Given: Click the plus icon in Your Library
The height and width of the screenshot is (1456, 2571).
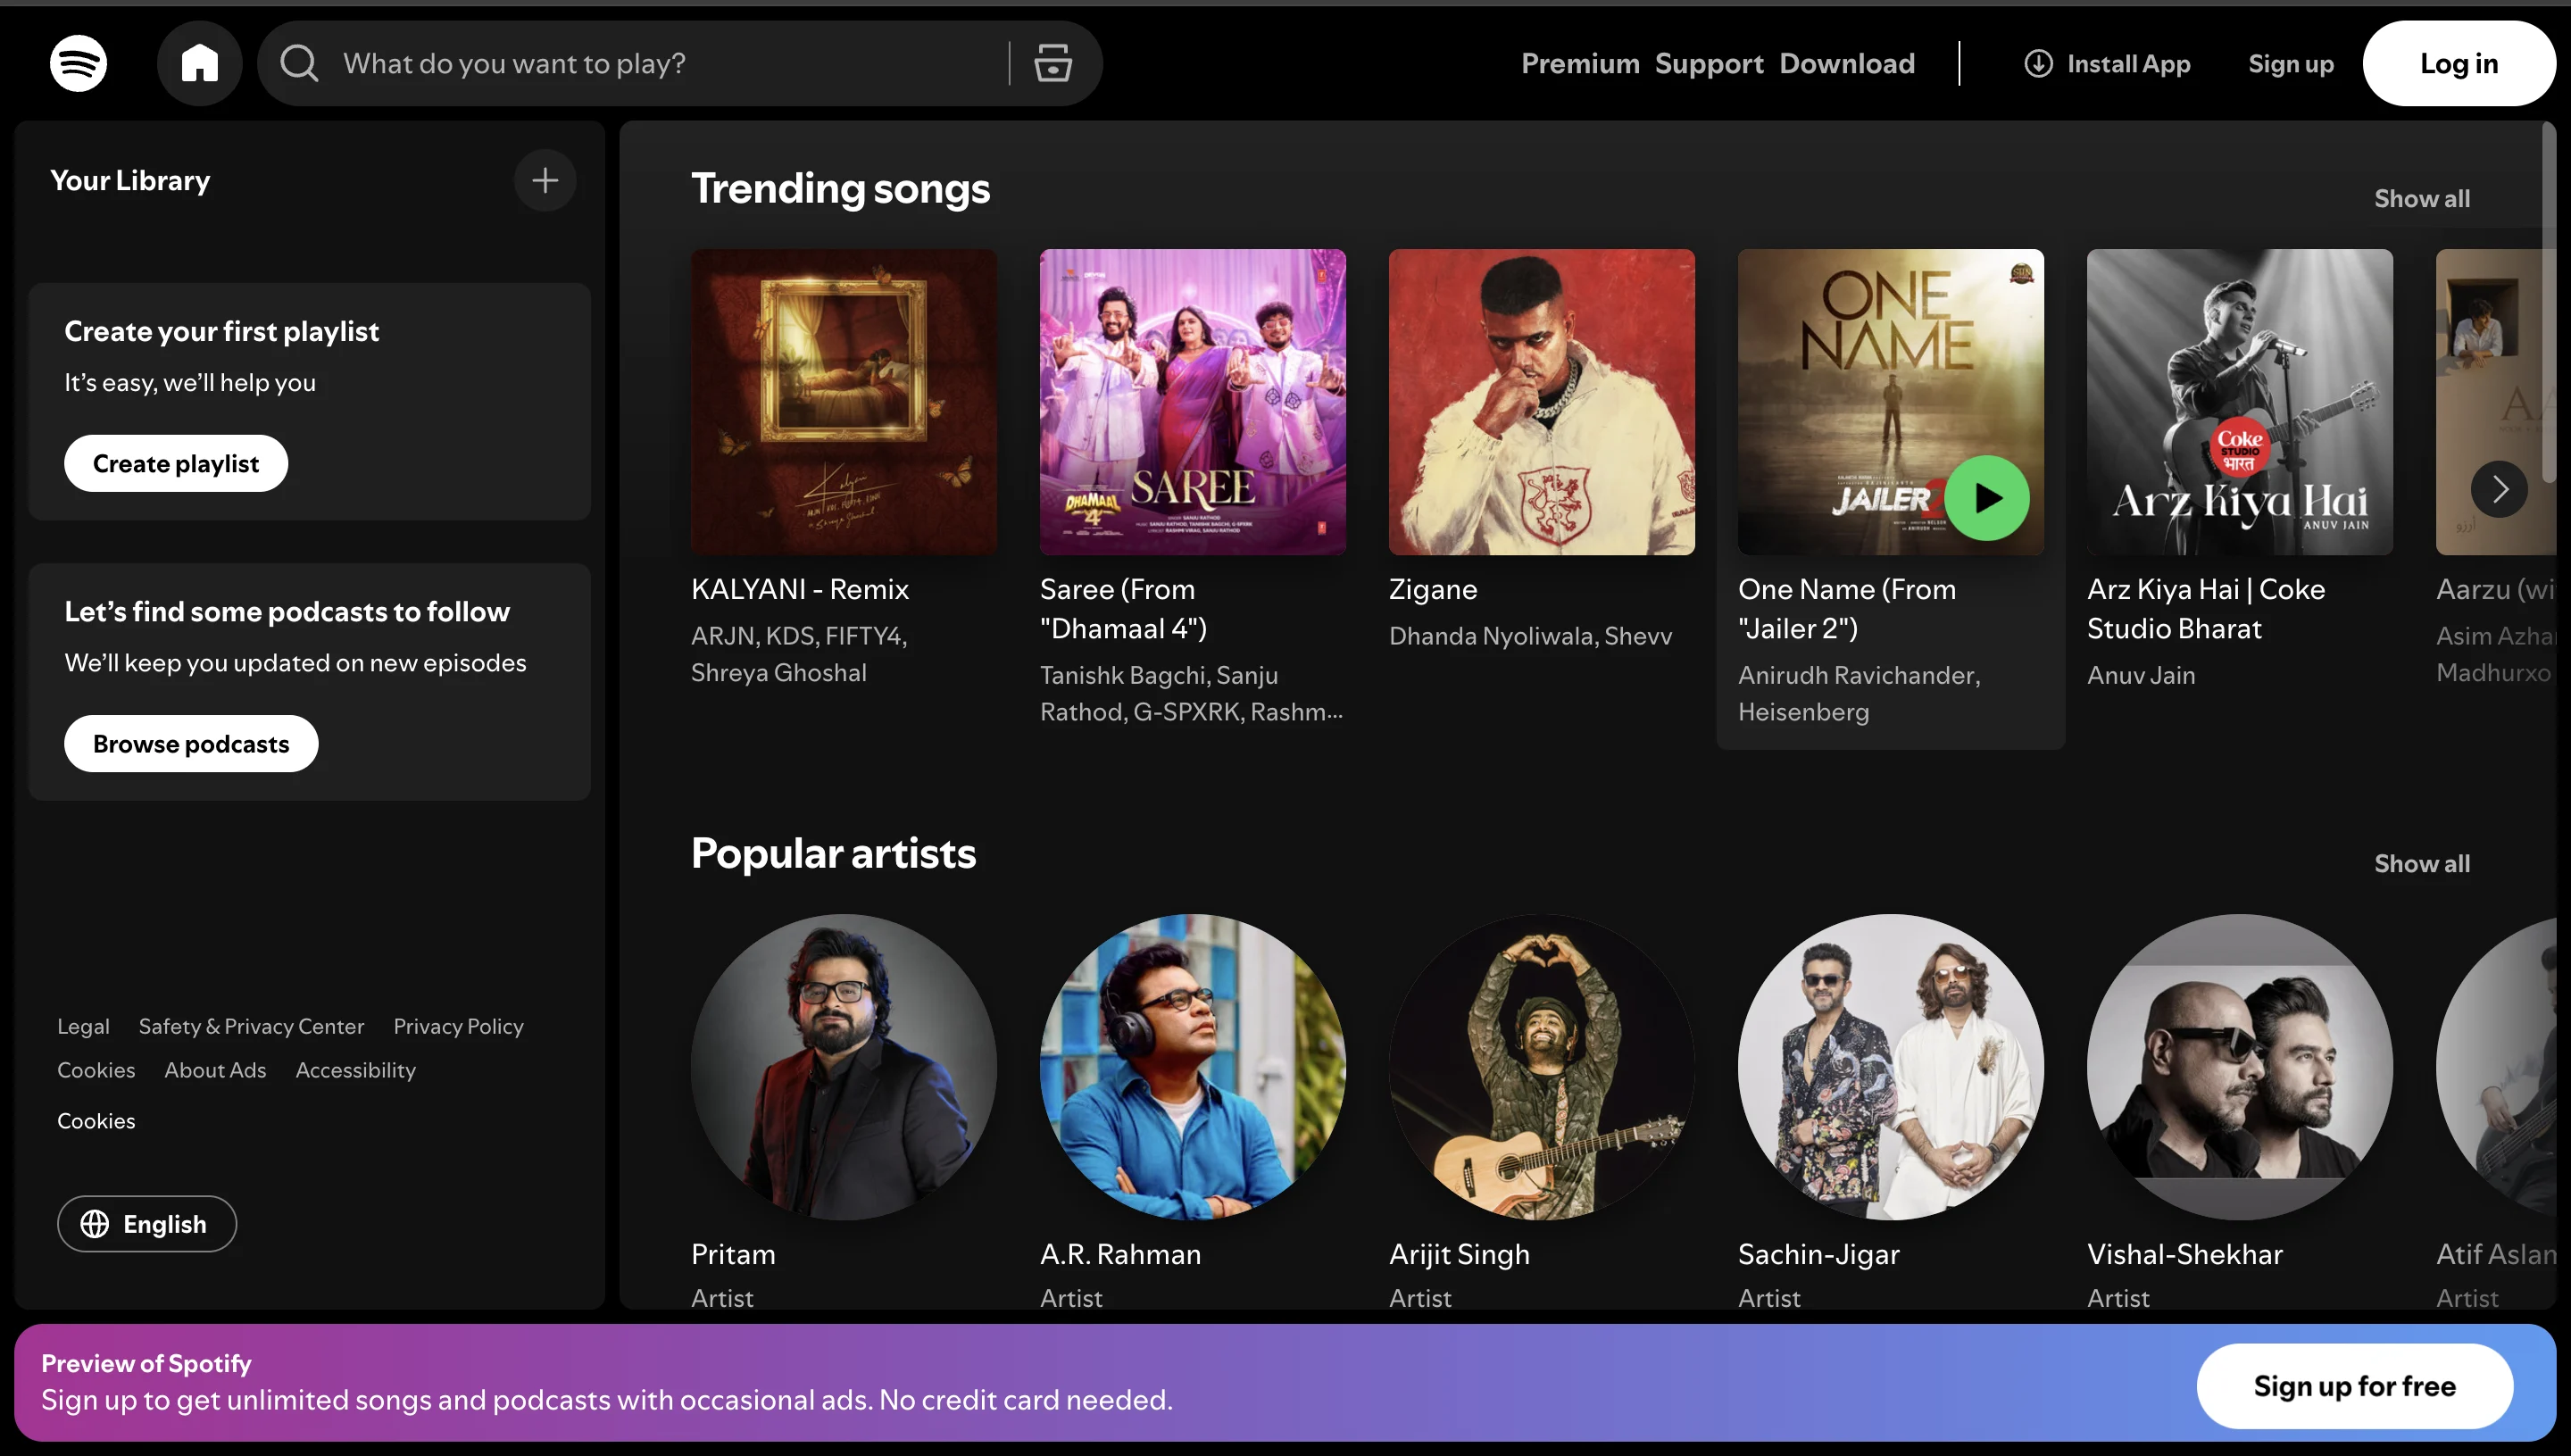Looking at the screenshot, I should point(544,180).
